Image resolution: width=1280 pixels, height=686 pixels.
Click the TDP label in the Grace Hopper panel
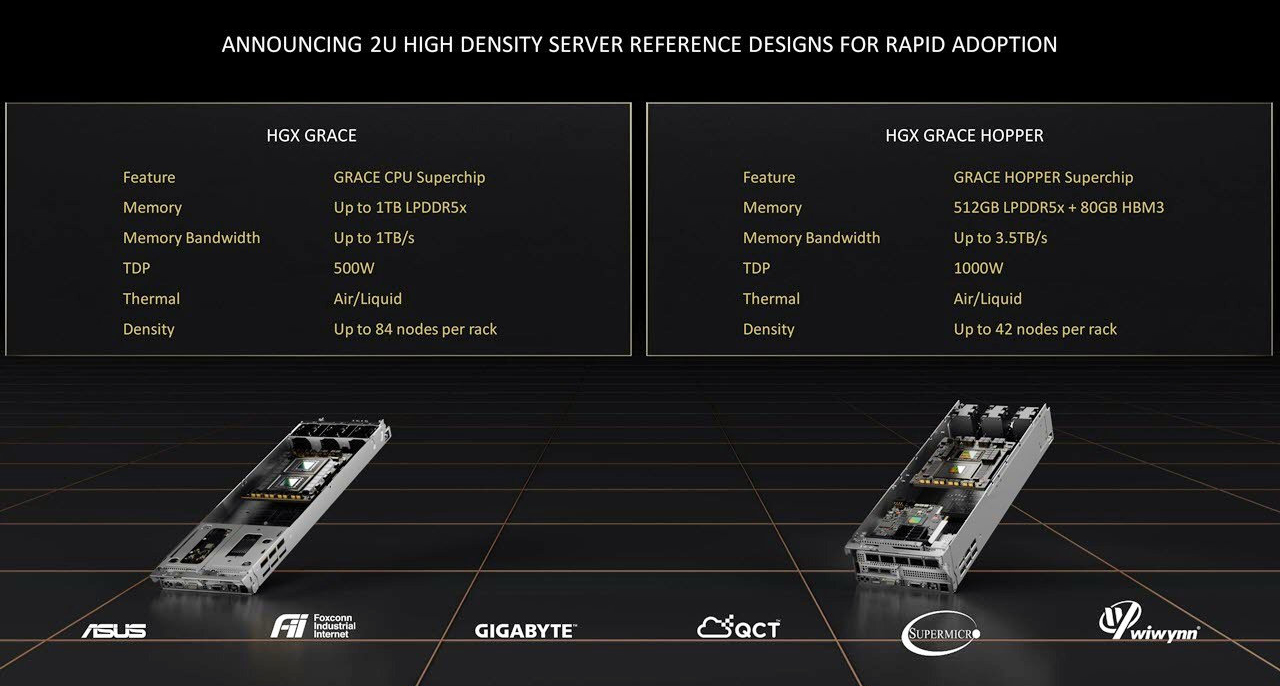point(756,268)
